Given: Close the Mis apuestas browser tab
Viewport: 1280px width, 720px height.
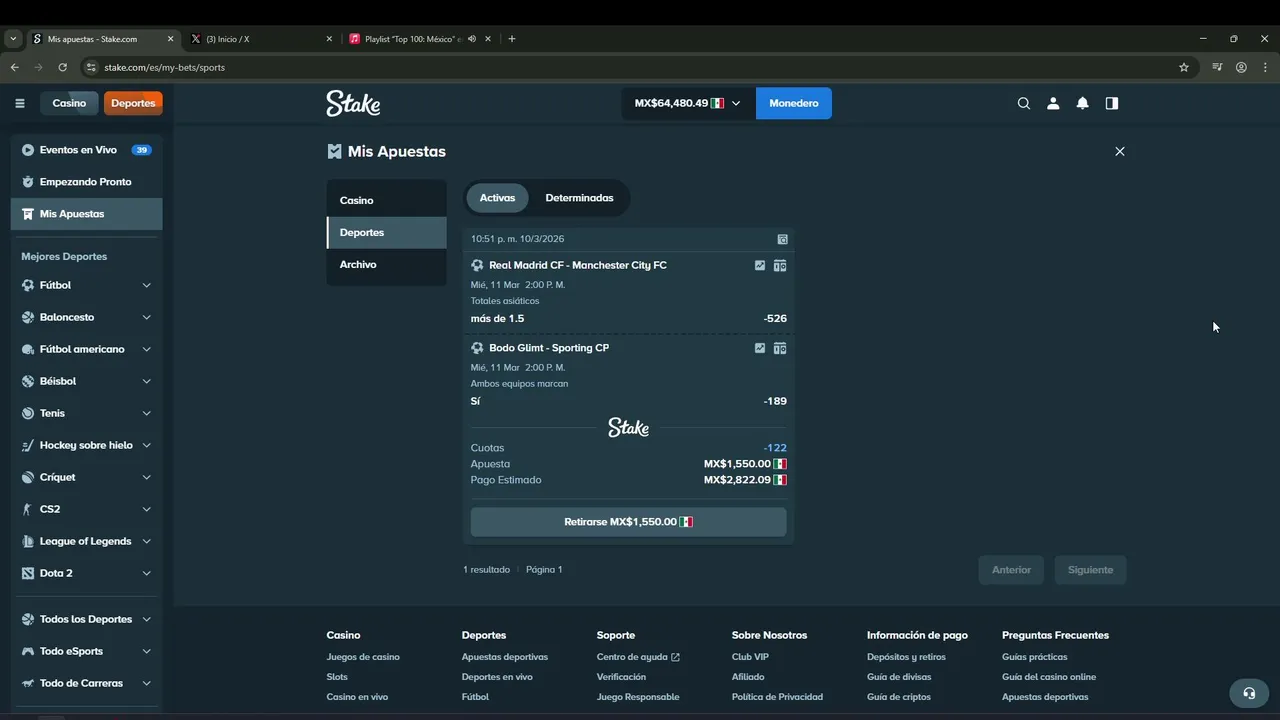Looking at the screenshot, I should pyautogui.click(x=170, y=39).
